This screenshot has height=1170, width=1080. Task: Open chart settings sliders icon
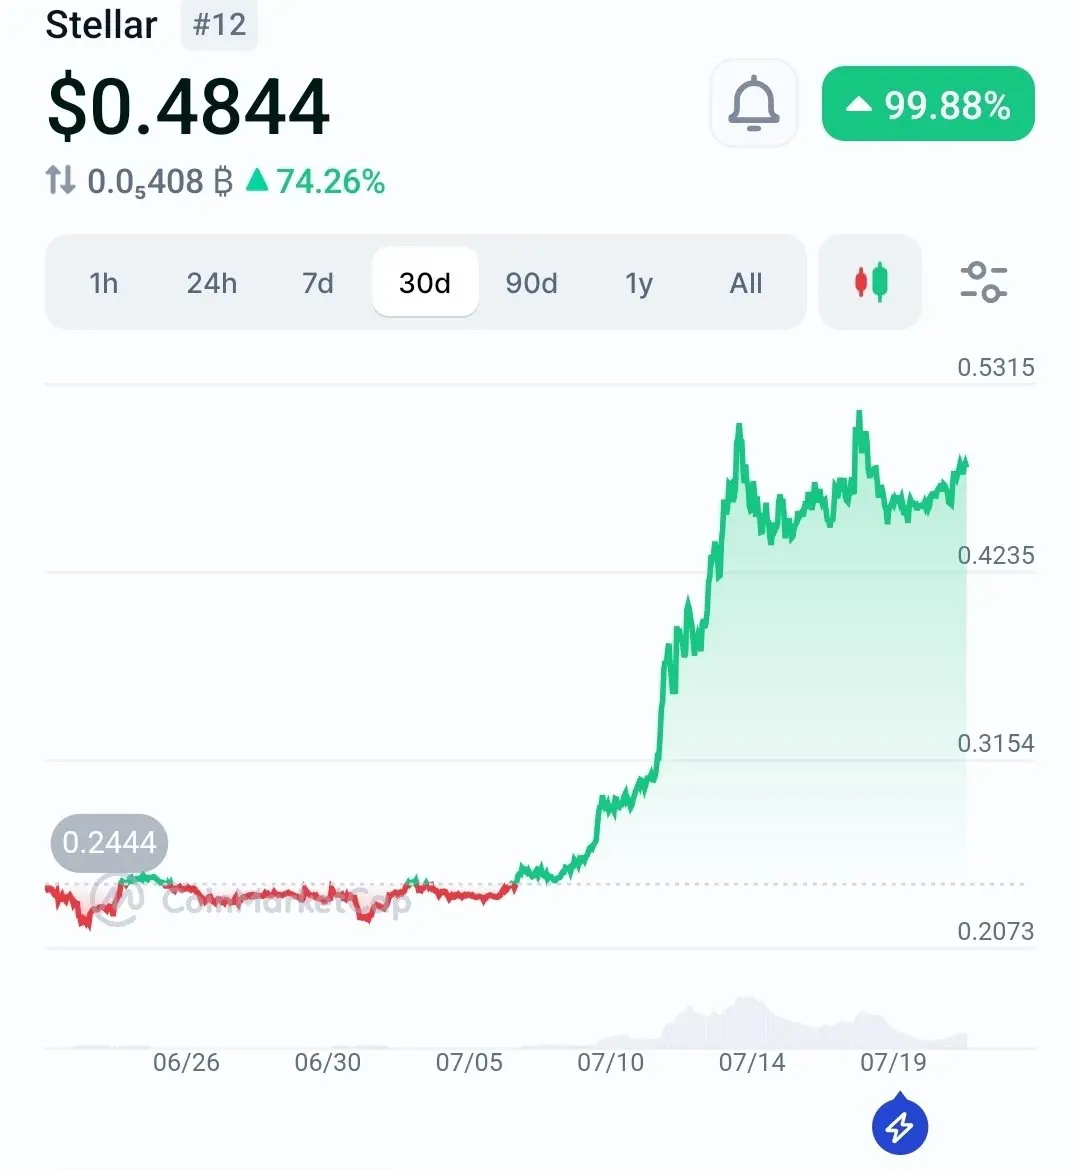984,282
